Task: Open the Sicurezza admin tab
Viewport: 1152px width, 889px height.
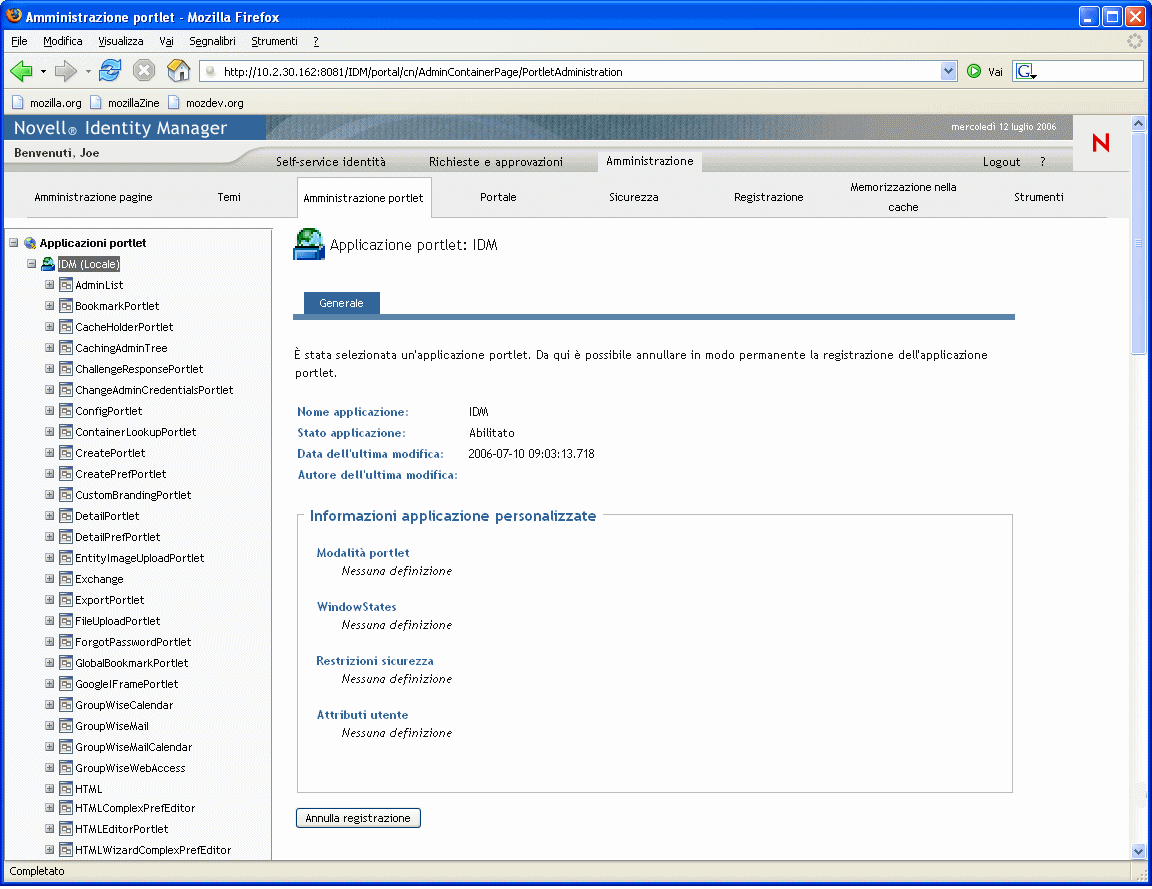Action: point(633,197)
